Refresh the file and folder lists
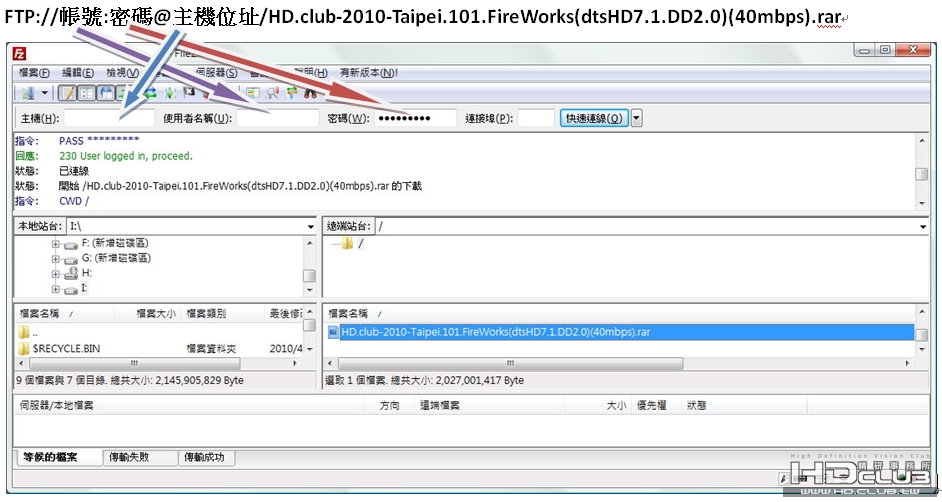 [150, 93]
